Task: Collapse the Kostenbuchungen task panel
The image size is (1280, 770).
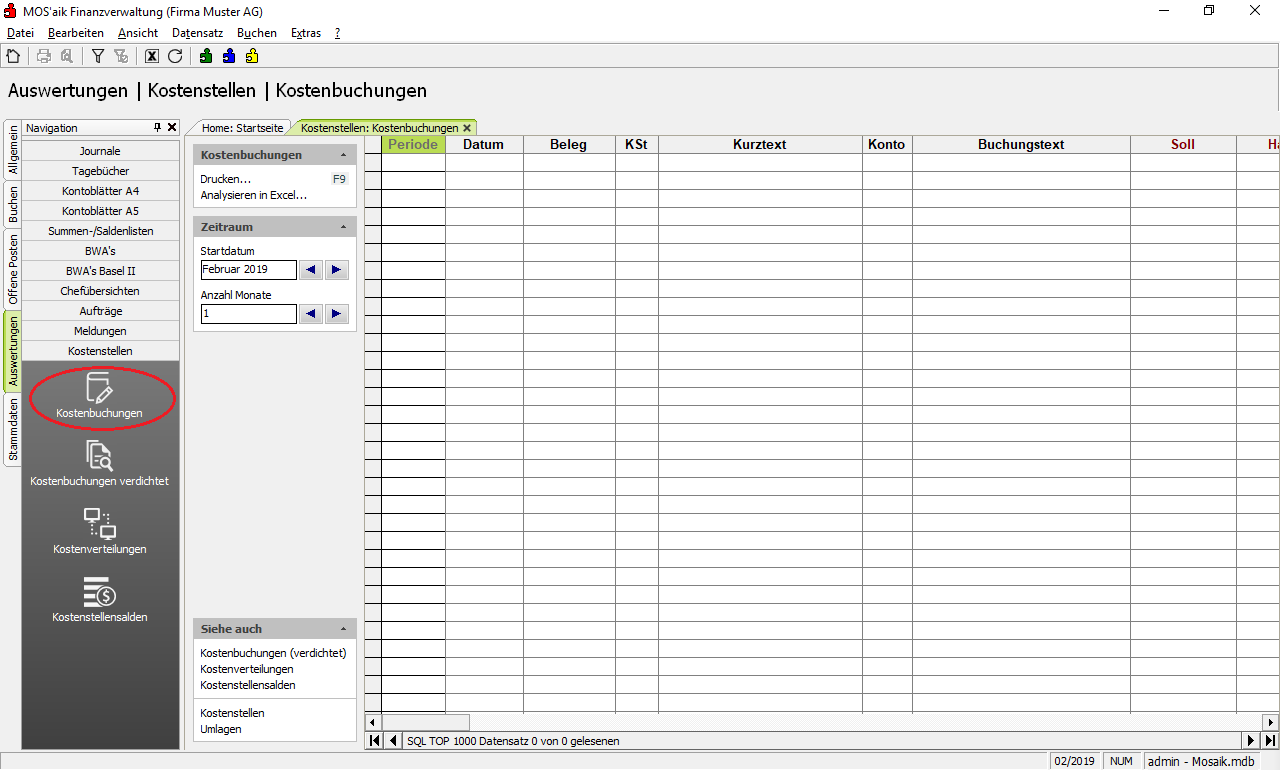Action: pos(343,156)
